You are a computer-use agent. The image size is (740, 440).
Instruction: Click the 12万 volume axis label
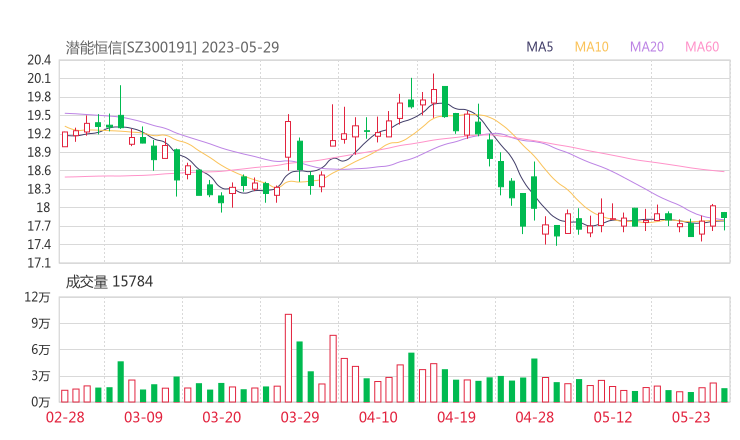click(x=38, y=297)
